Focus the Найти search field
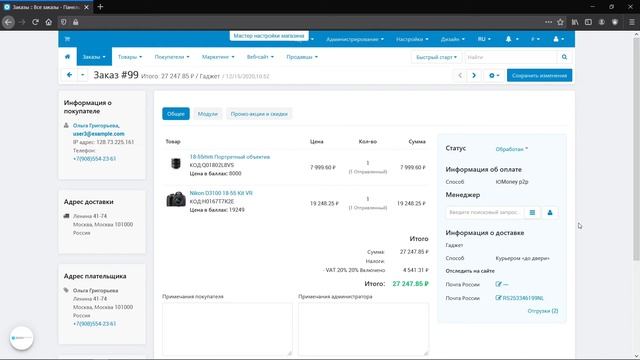The width and height of the screenshot is (640, 360). coord(511,57)
